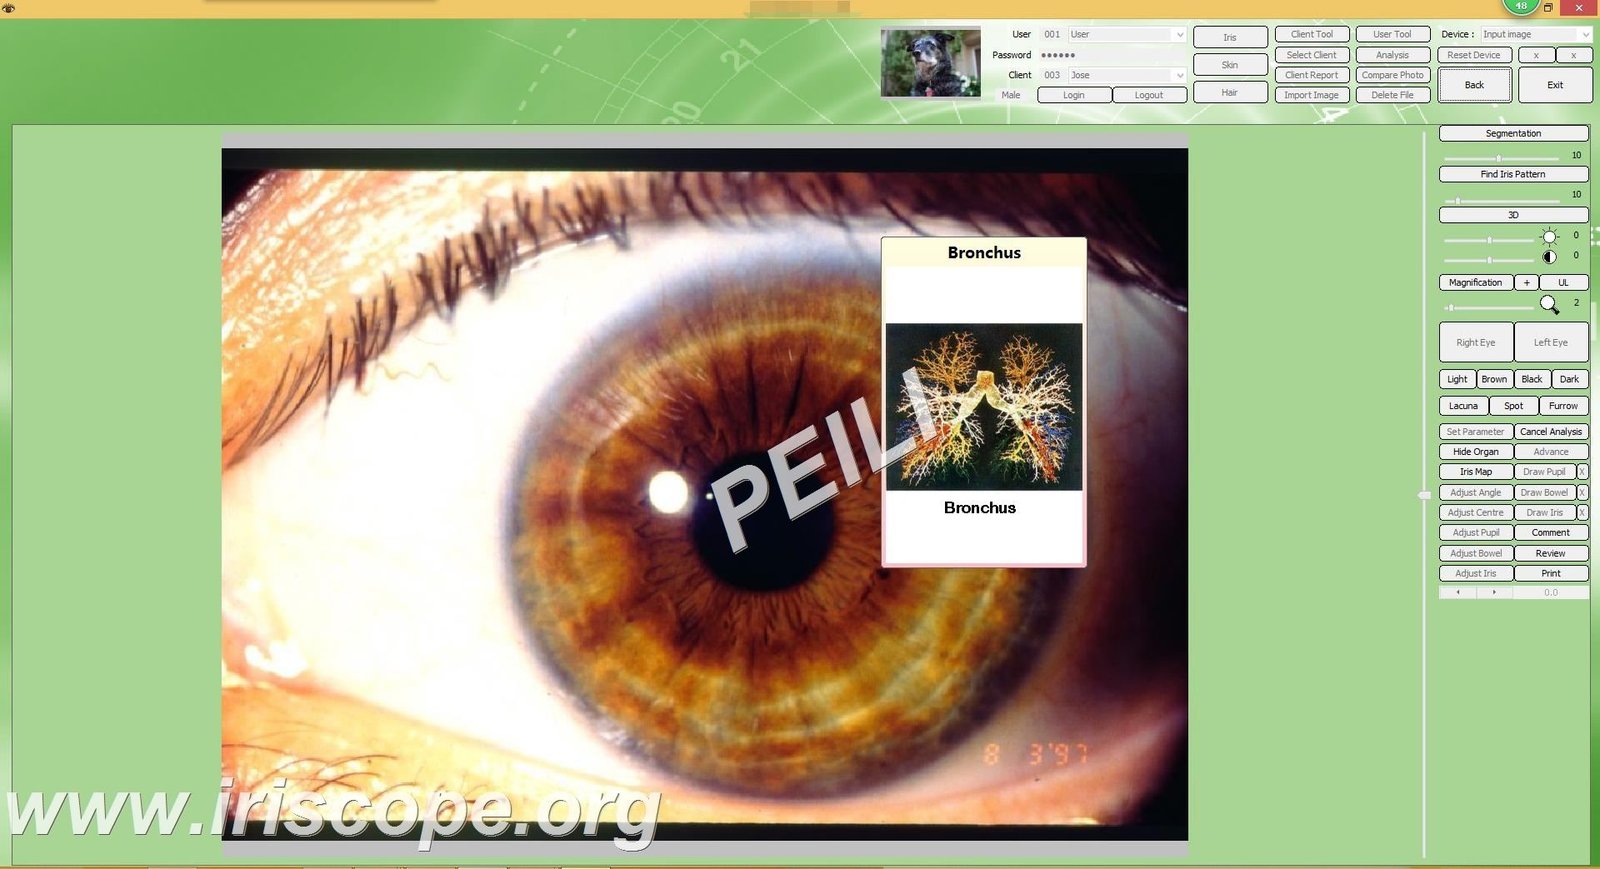Choose the Brown iris color

click(x=1494, y=379)
